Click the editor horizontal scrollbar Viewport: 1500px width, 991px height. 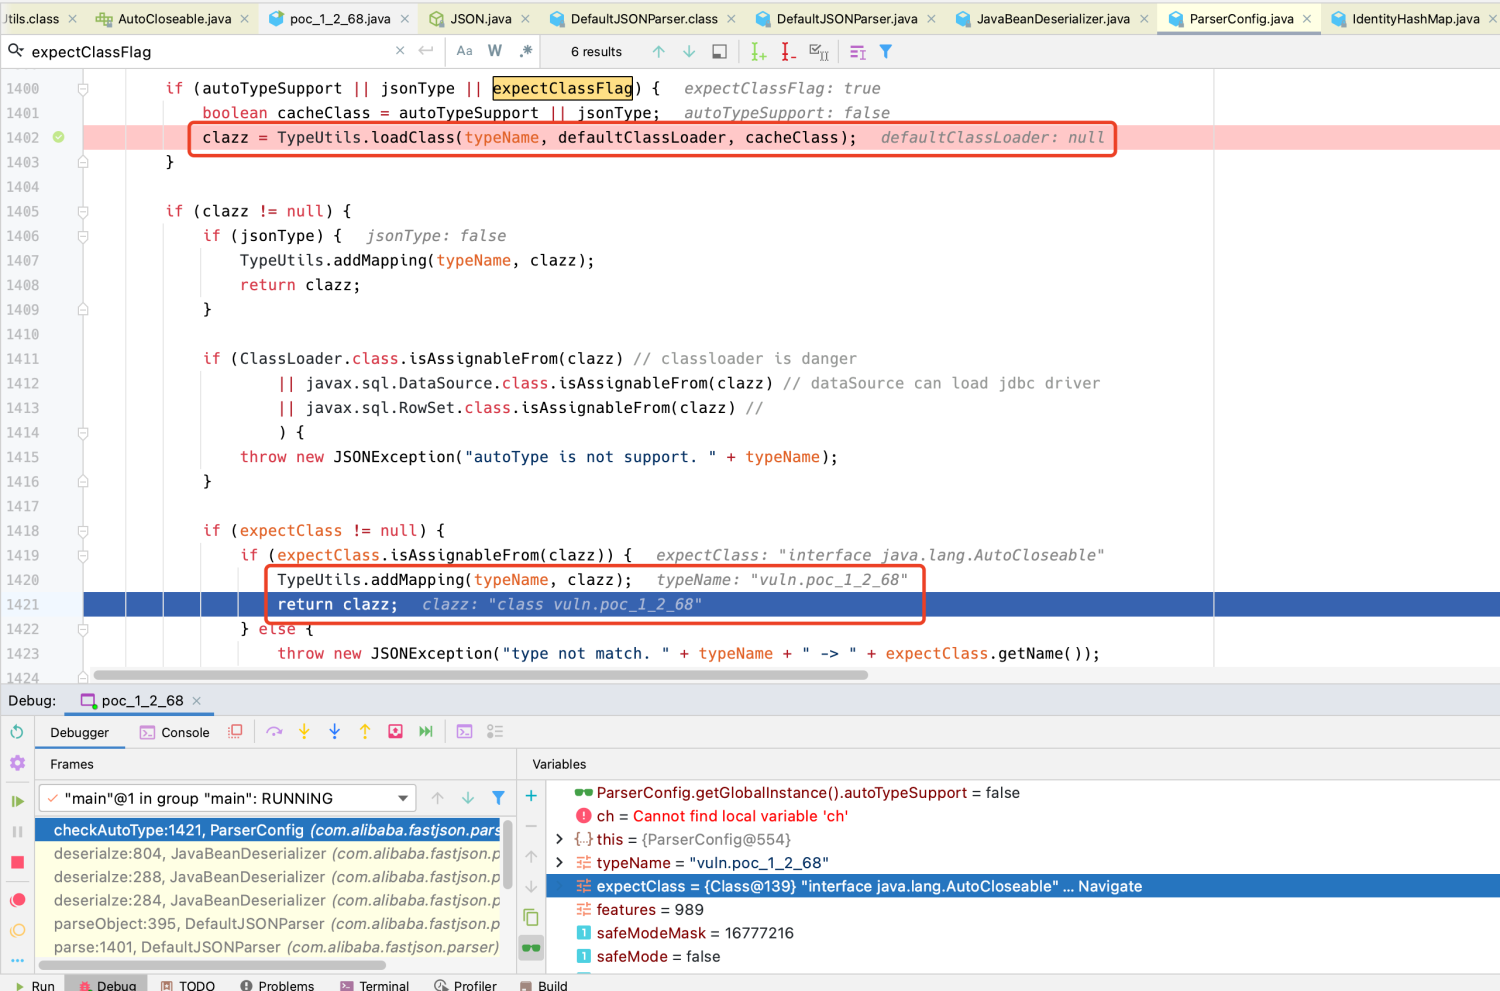coord(480,675)
